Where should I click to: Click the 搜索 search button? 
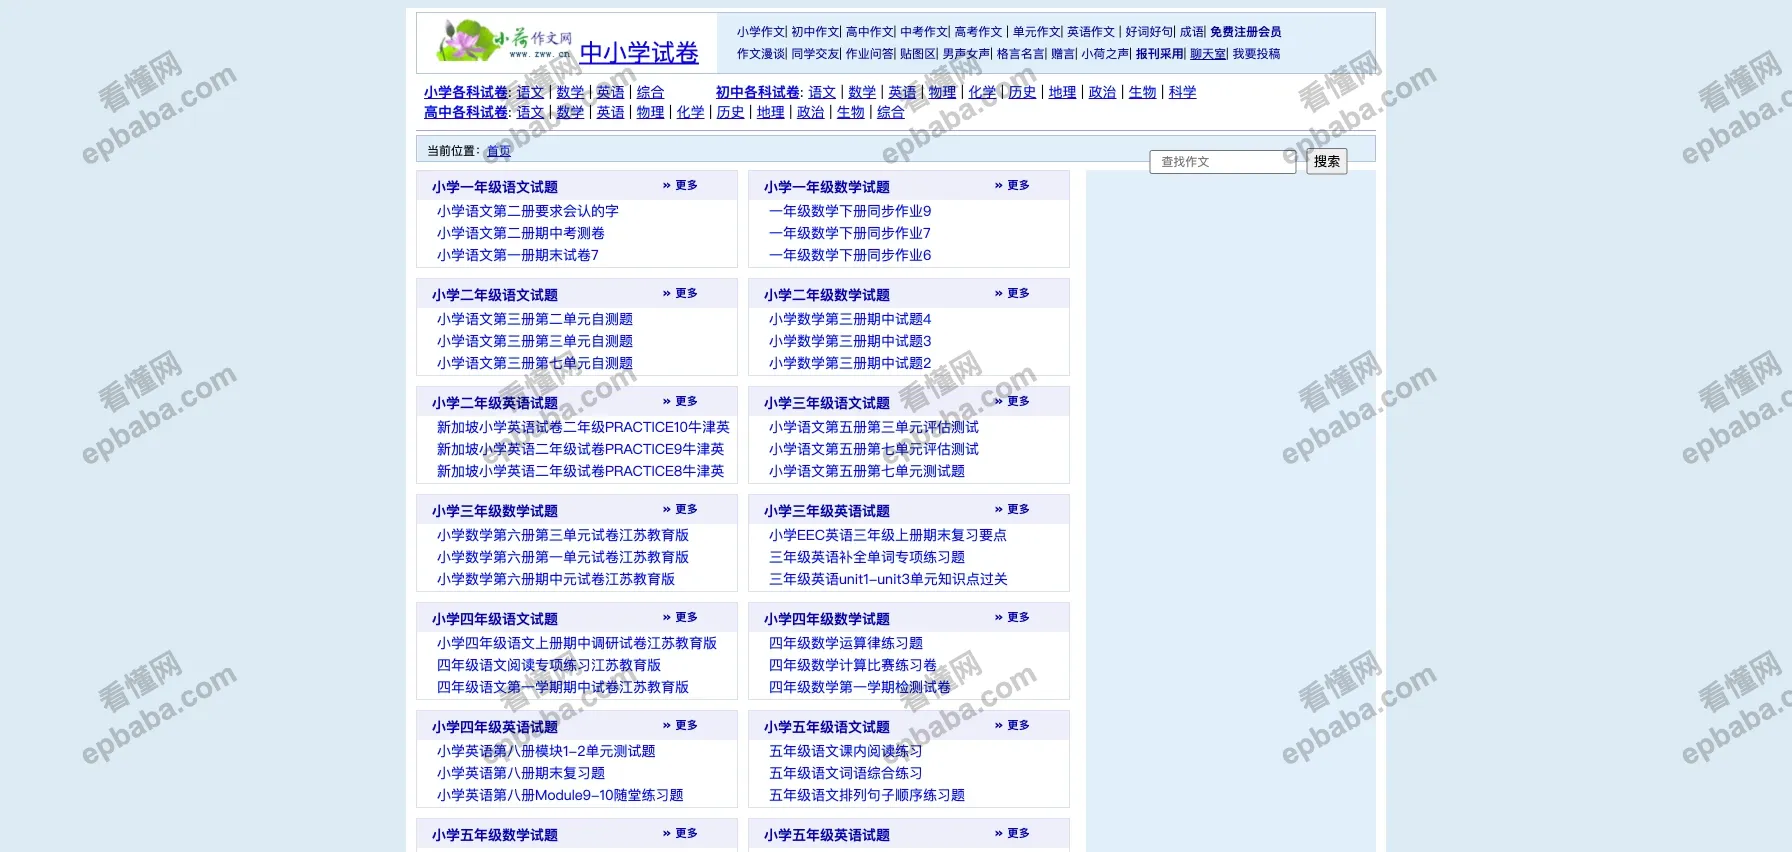(x=1327, y=162)
